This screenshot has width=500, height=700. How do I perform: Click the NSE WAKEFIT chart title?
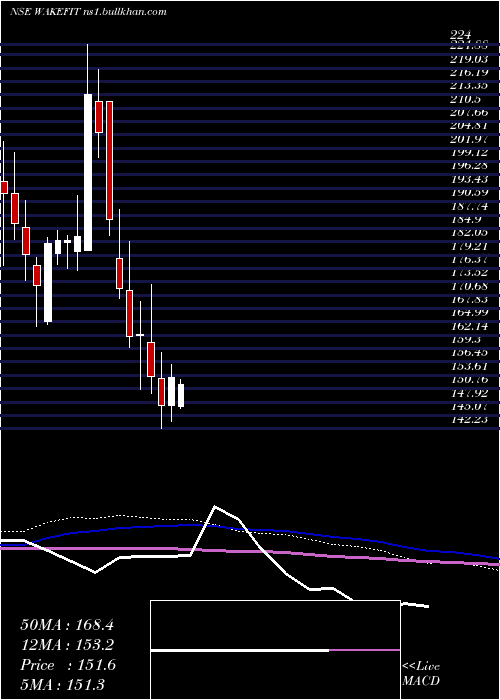pyautogui.click(x=88, y=12)
